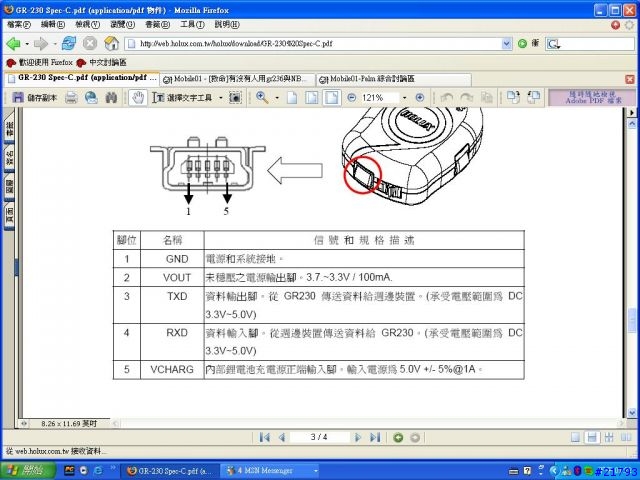The image size is (640, 480).
Task: Save a copy with the floppy disk icon
Action: coord(18,97)
